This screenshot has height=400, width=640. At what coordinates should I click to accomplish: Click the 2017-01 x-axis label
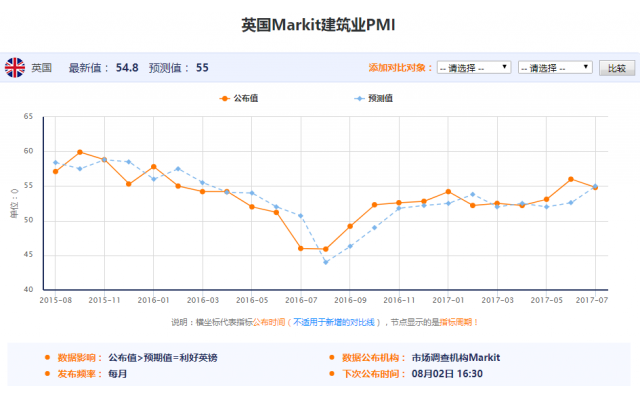pyautogui.click(x=448, y=300)
